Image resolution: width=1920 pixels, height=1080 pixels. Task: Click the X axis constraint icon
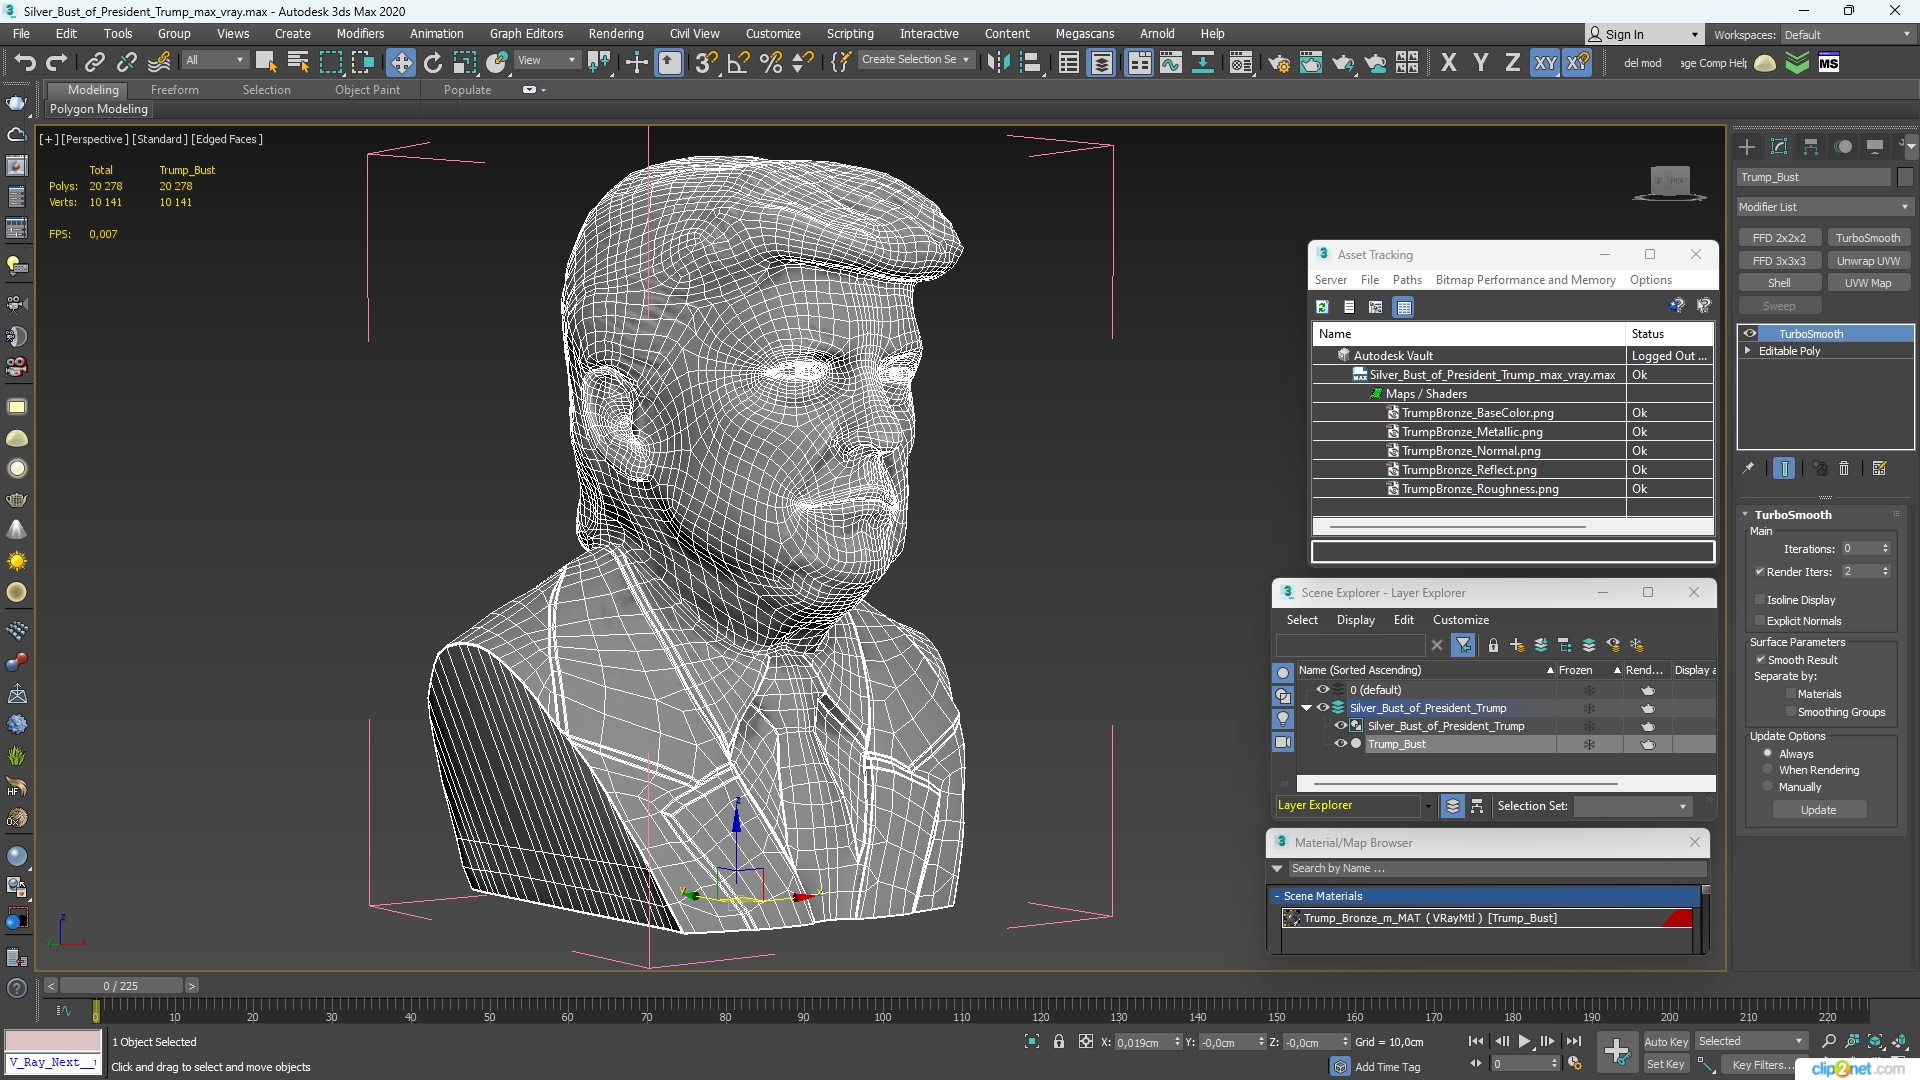point(1449,63)
